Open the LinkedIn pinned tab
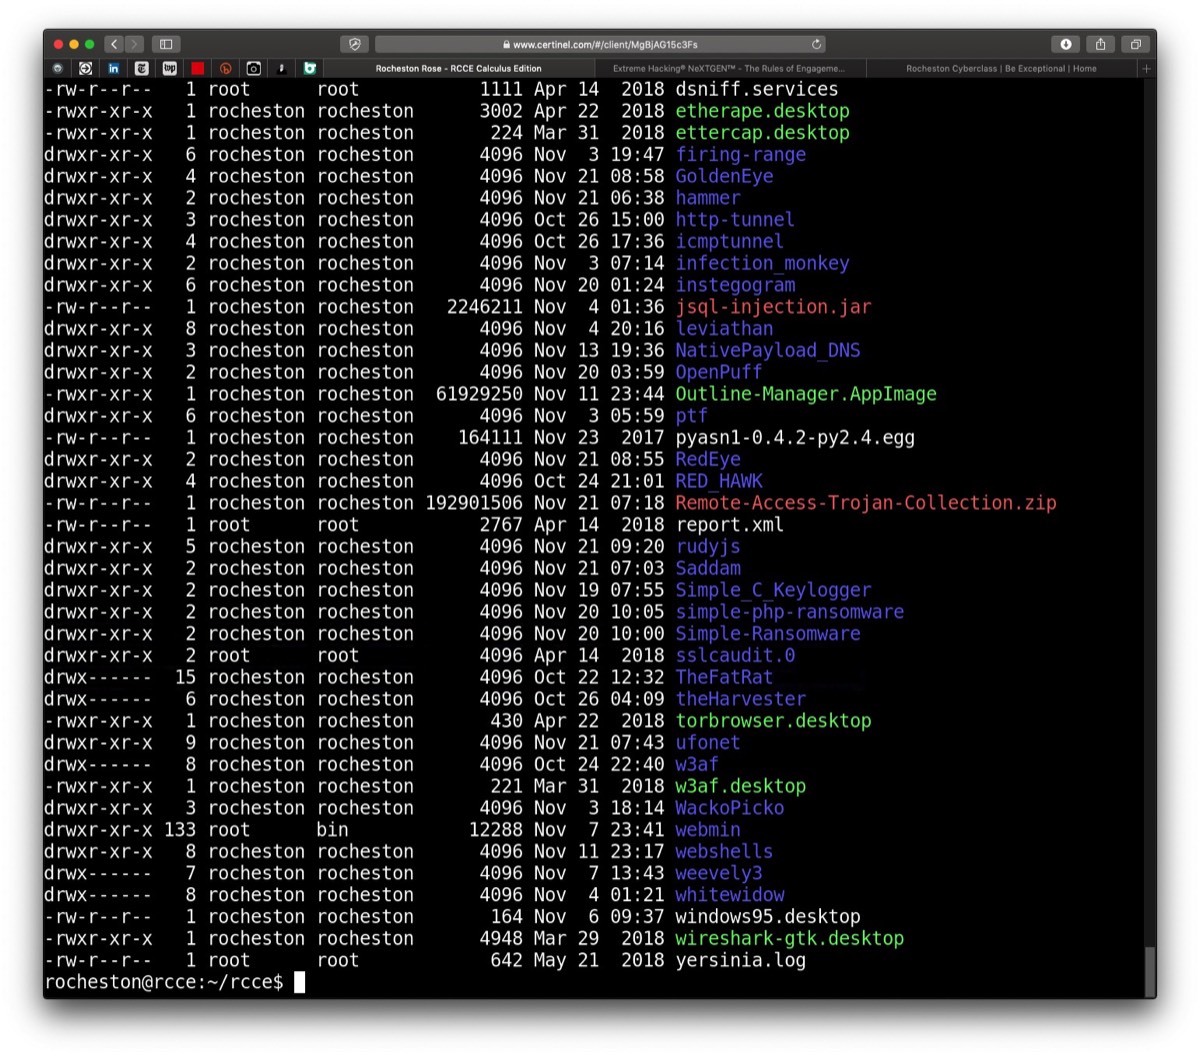The image size is (1200, 1056). click(x=114, y=68)
